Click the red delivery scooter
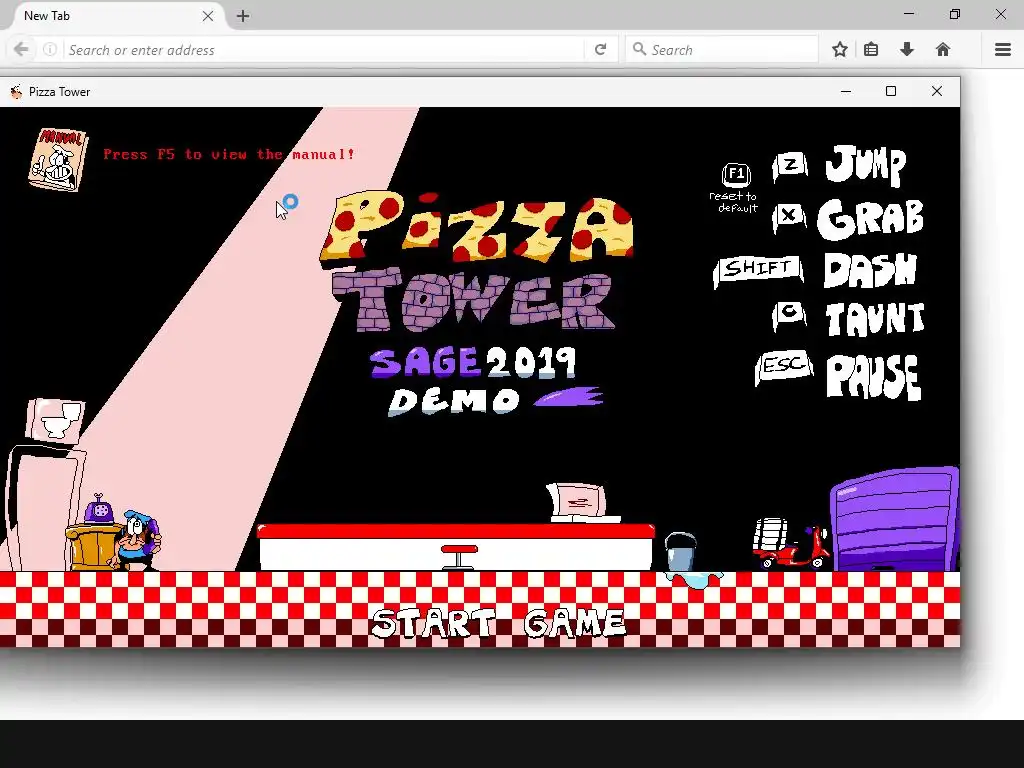 790,543
